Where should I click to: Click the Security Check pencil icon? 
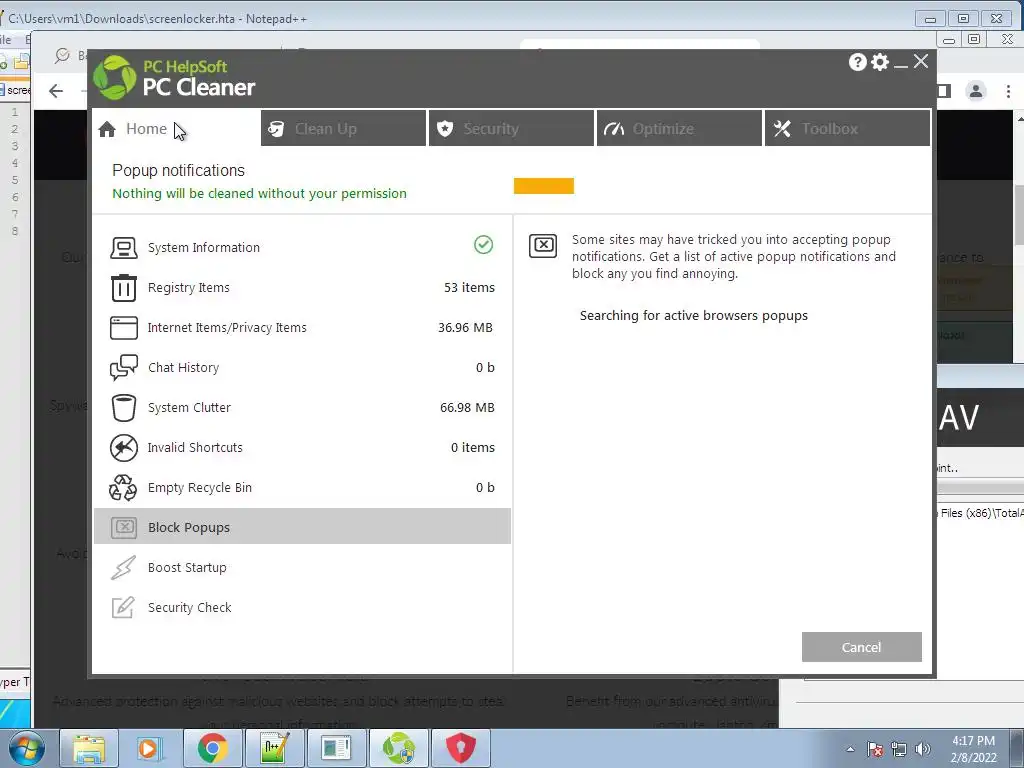(x=123, y=607)
